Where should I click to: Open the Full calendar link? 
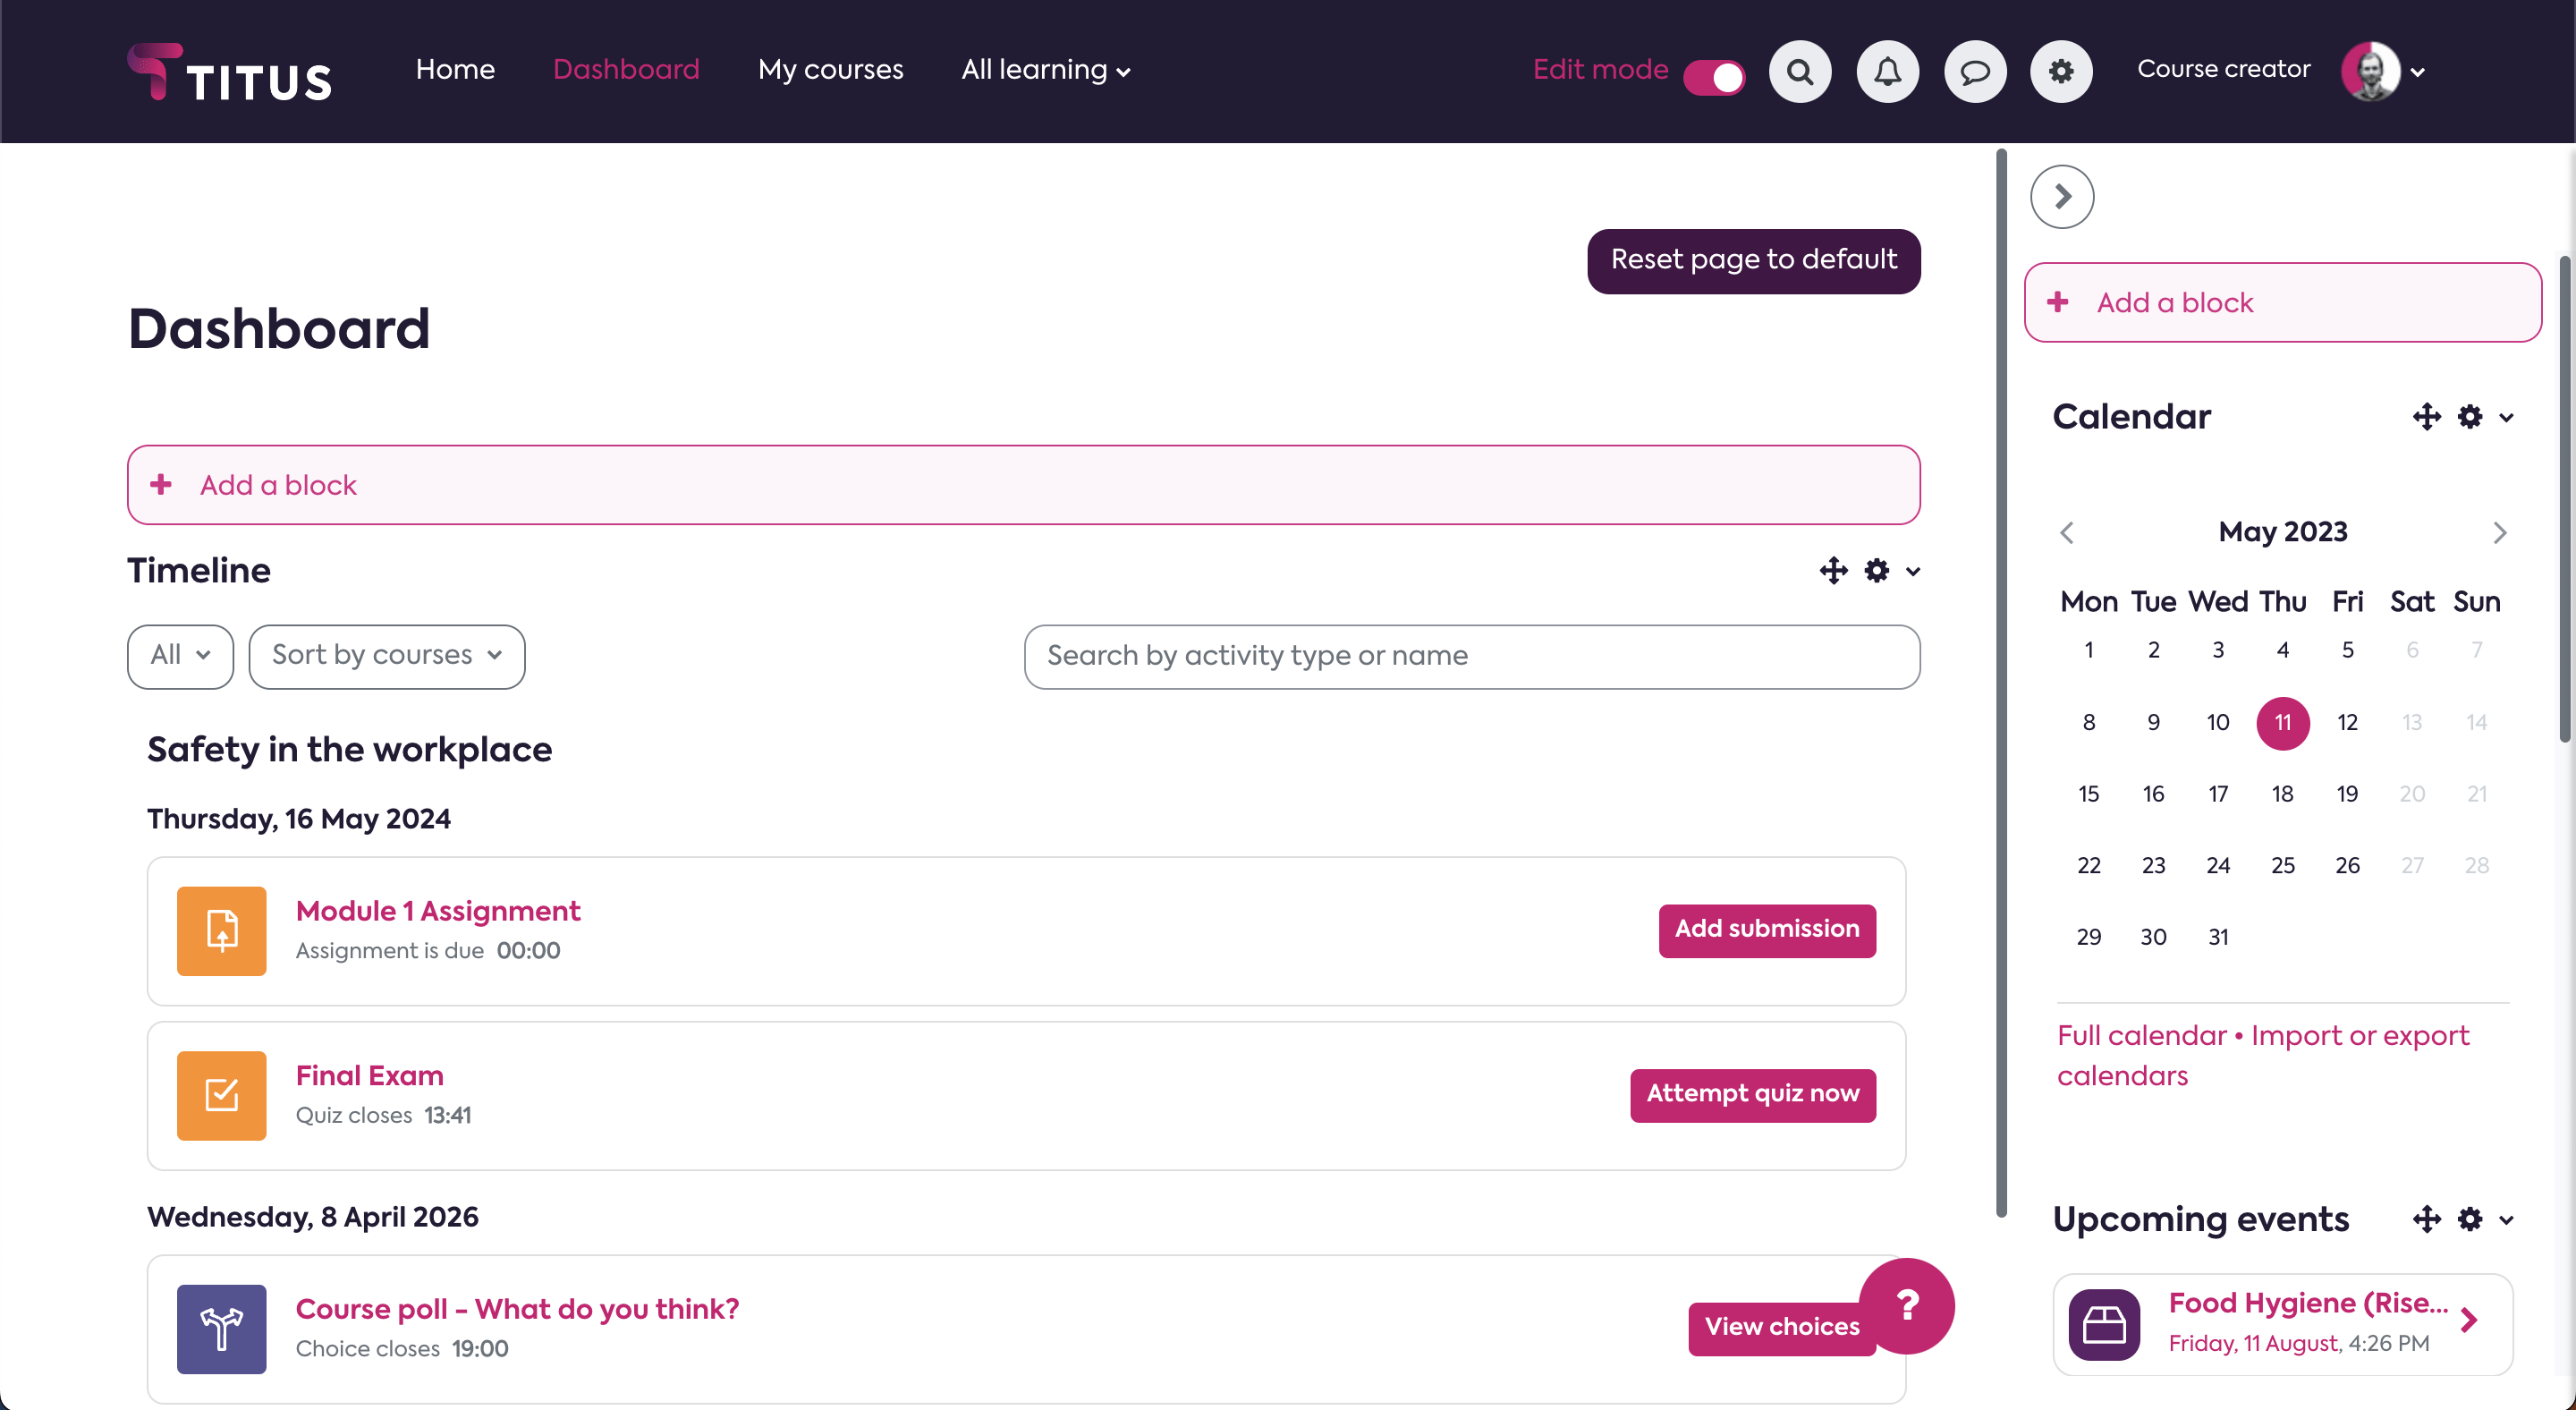(x=2141, y=1035)
